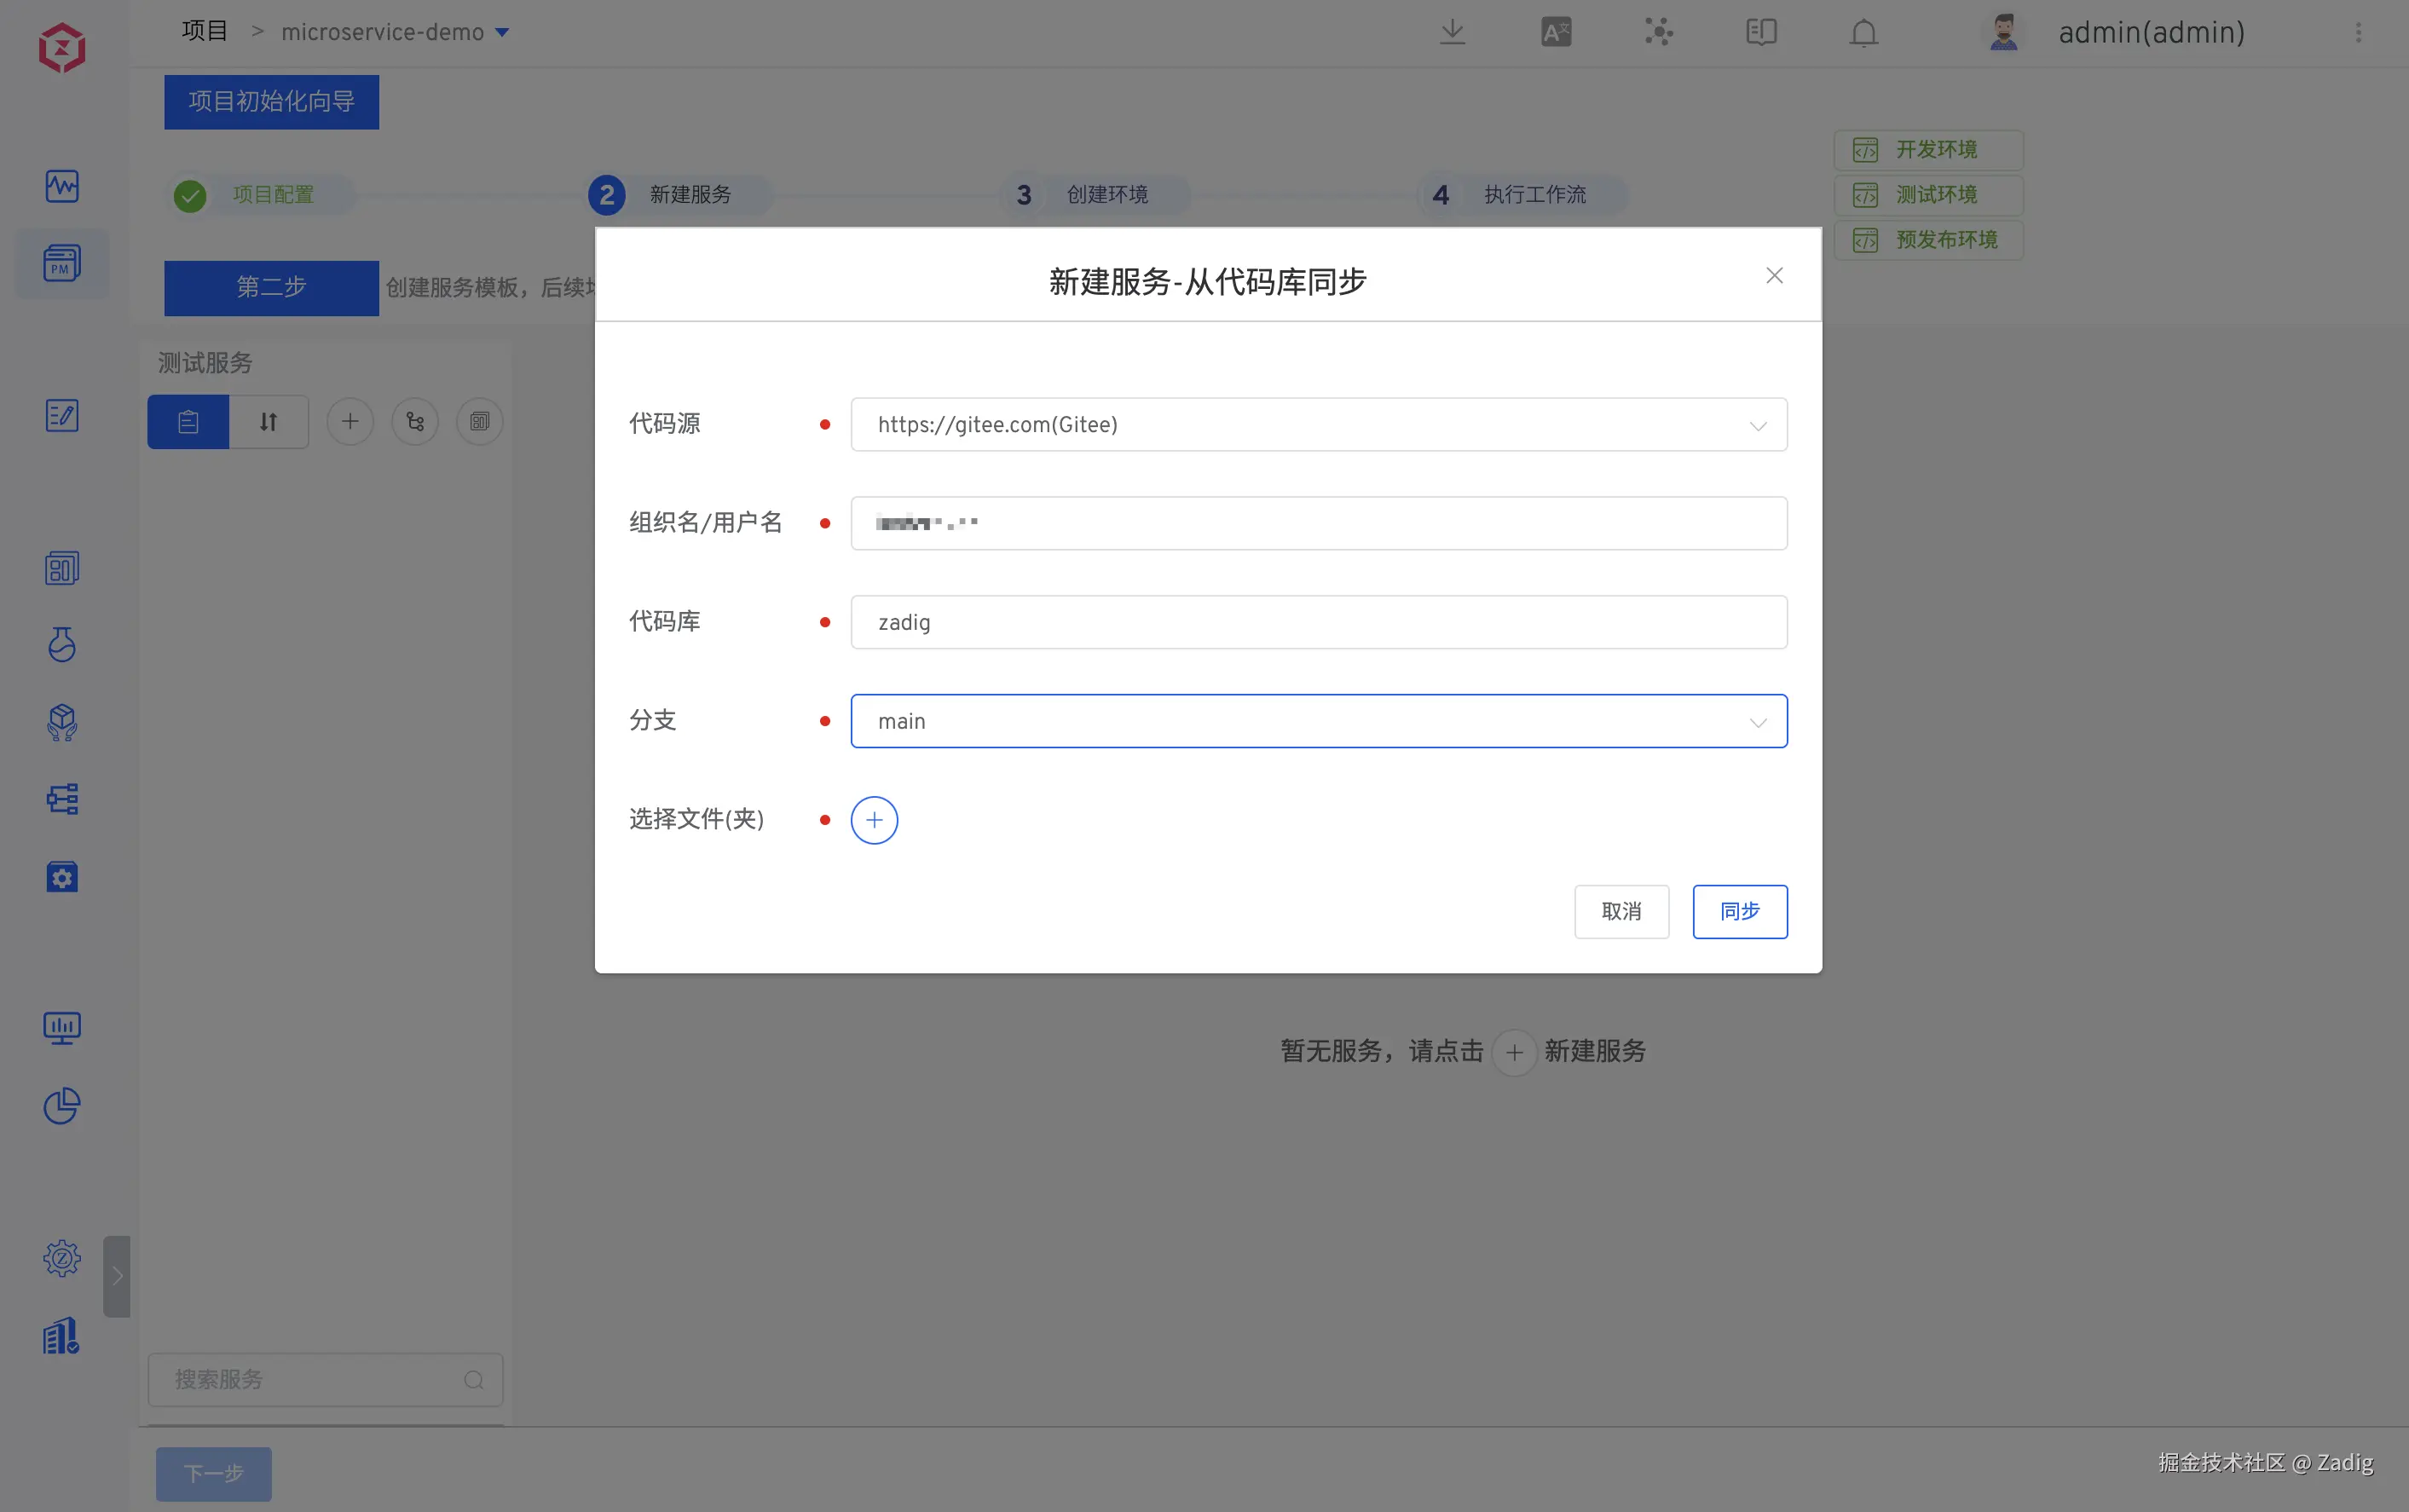Click the 代码库 zadig input field
The image size is (2409, 1512).
1318,622
